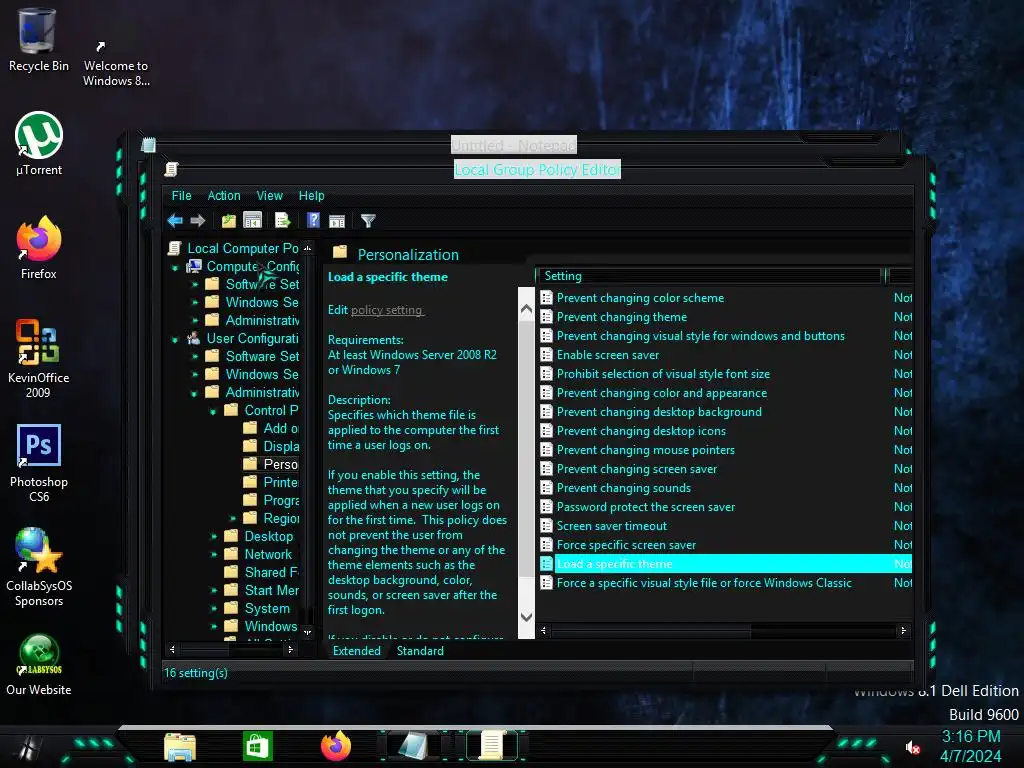The image size is (1024, 768).
Task: Select Prevent changing desktop background policy
Action: coord(659,411)
